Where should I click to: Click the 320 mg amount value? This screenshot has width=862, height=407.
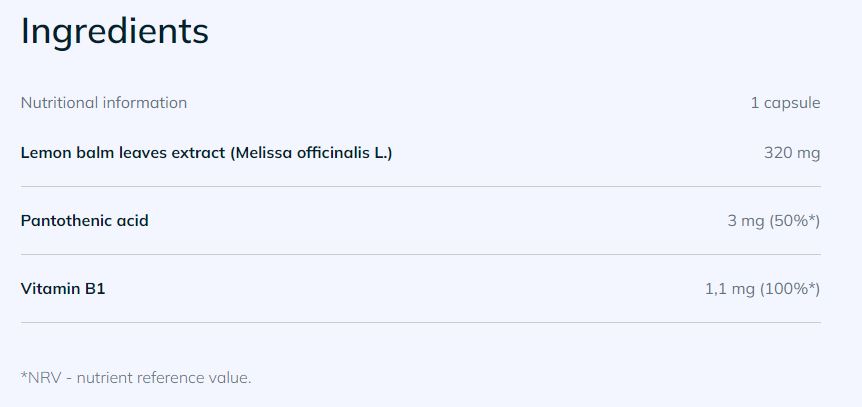tap(791, 153)
